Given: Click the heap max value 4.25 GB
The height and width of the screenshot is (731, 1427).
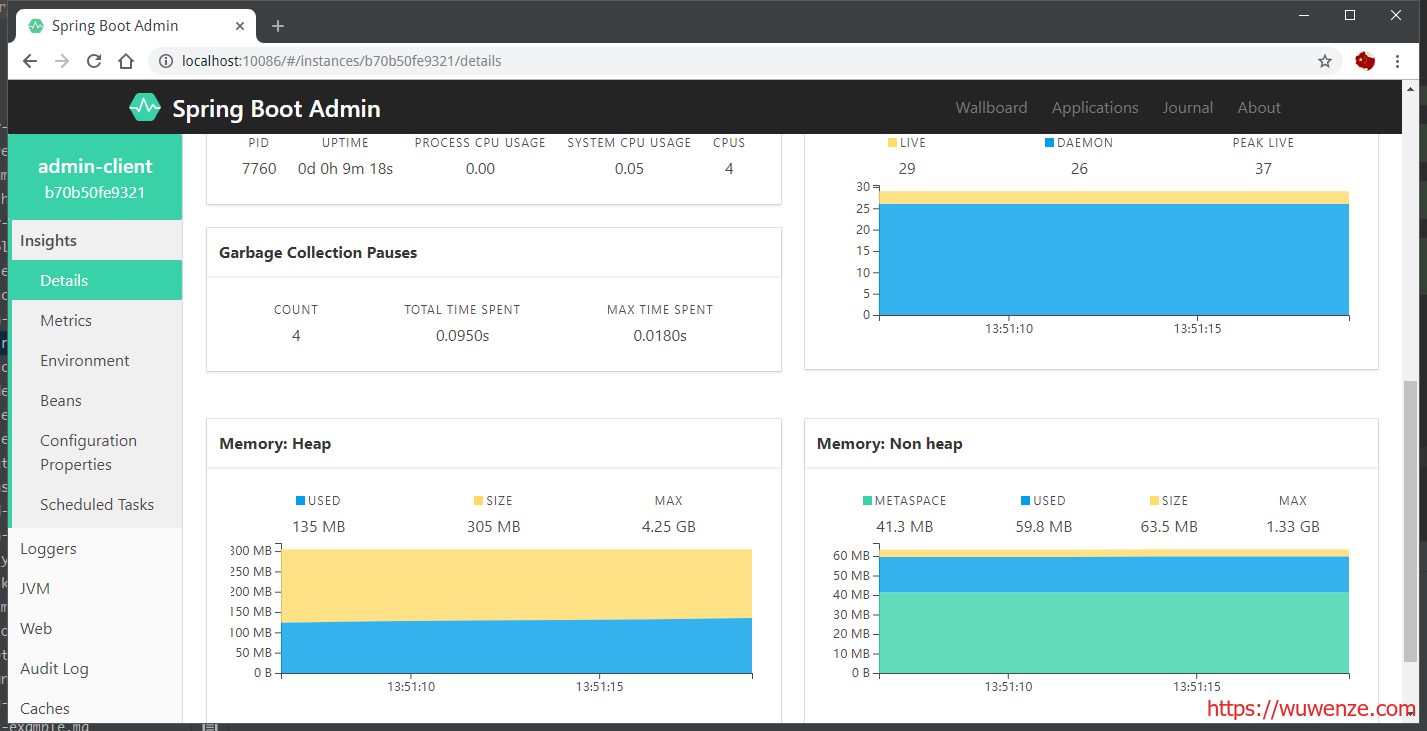Looking at the screenshot, I should click(668, 526).
